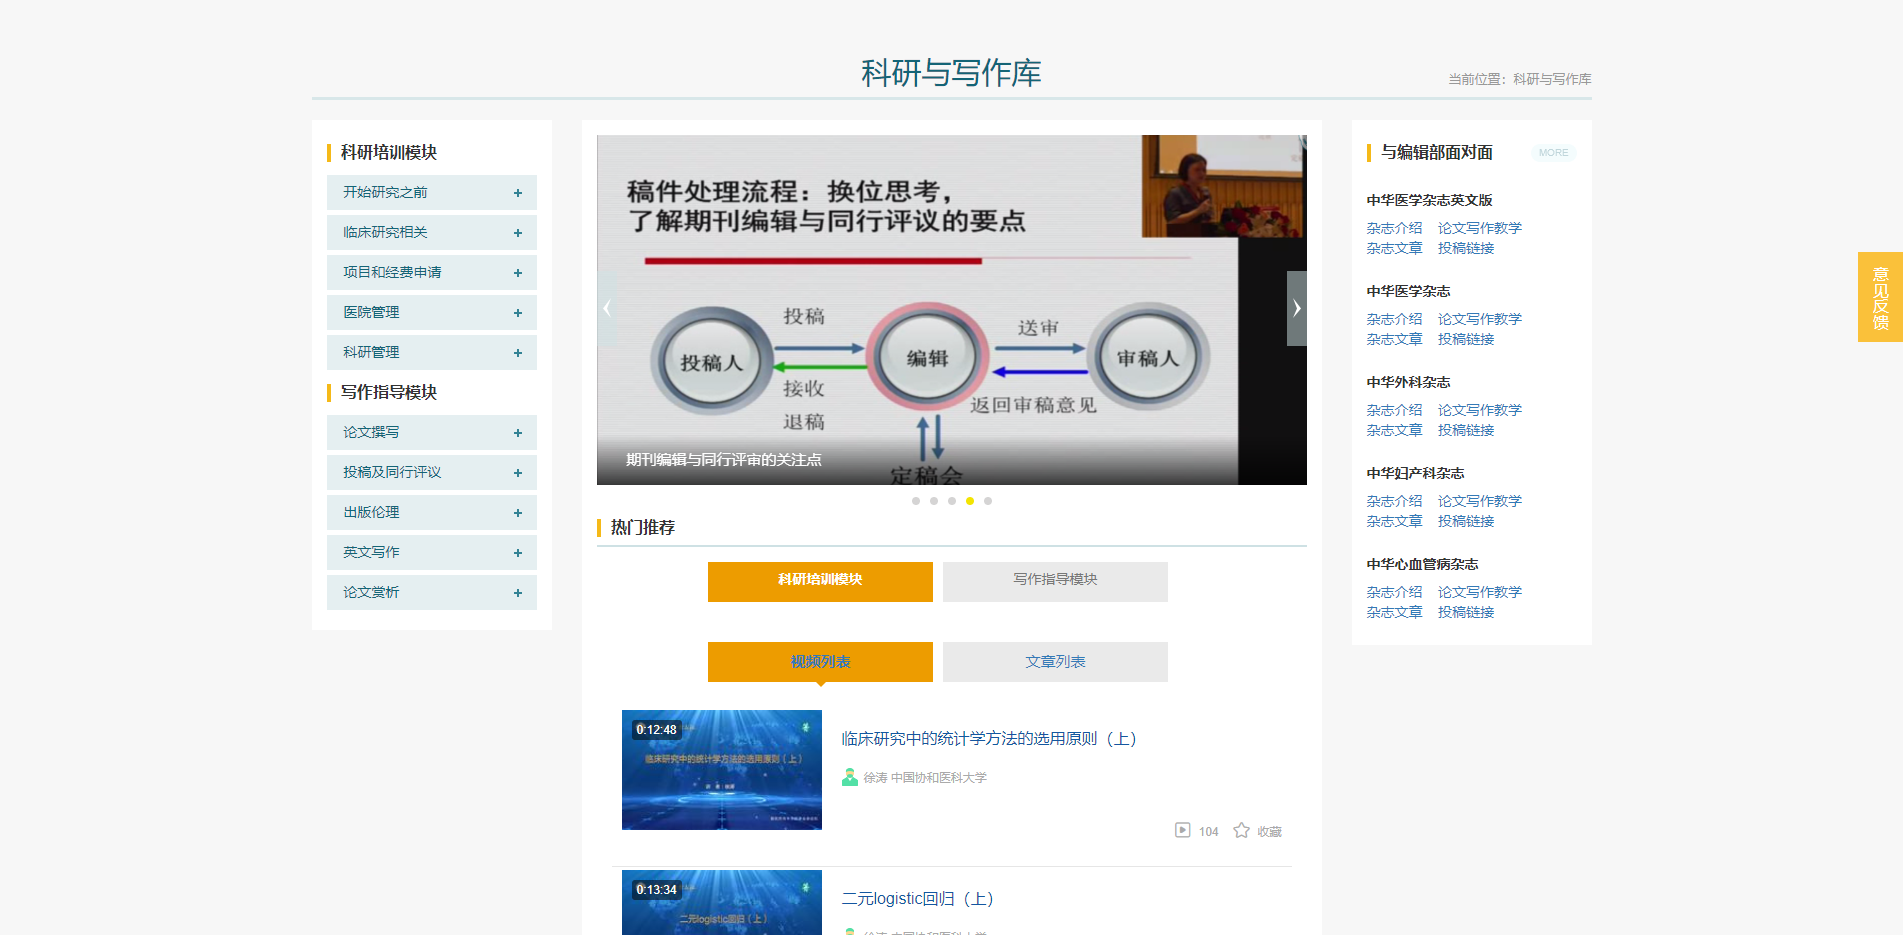Click the previous slide arrow on the carousel
The height and width of the screenshot is (935, 1903).
[607, 308]
